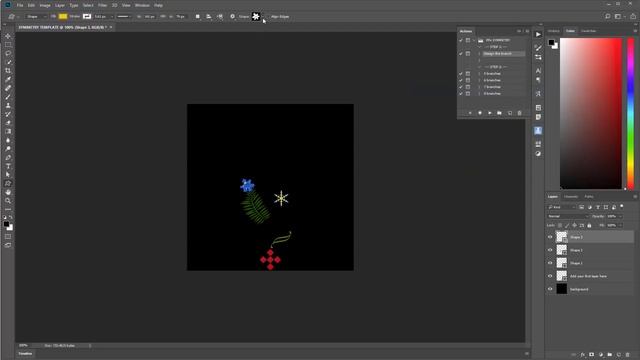
Task: Open the tool mode Shape dropdown
Action: 36,17
